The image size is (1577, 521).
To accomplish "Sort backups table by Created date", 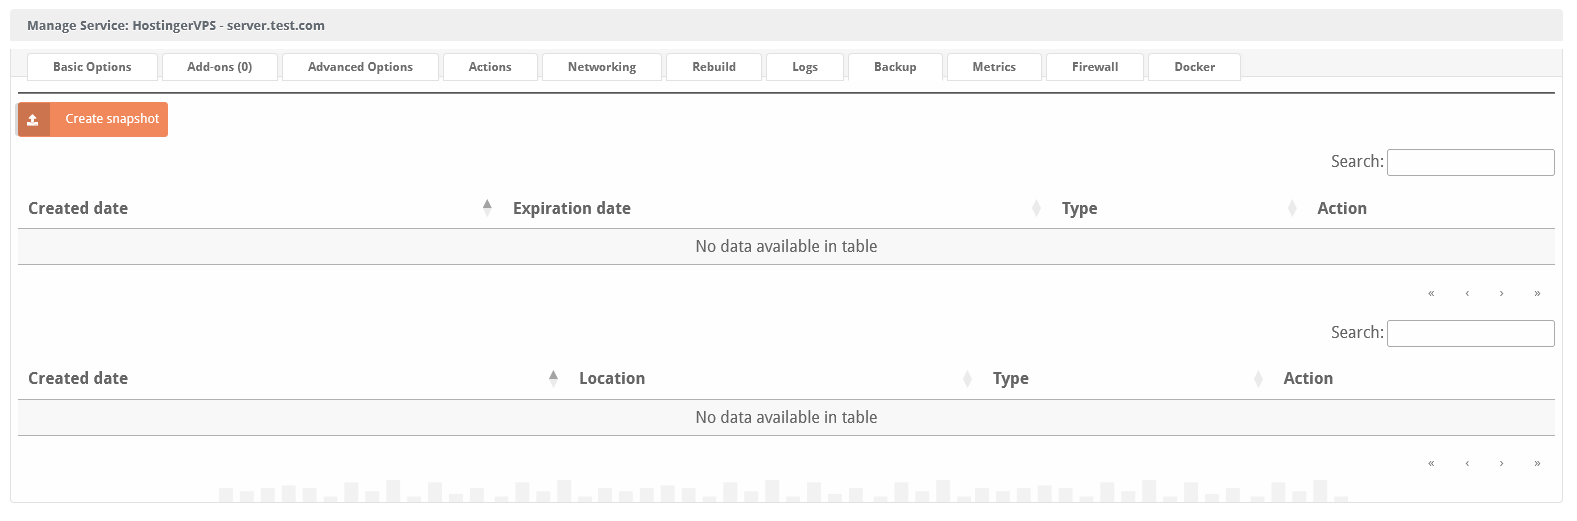I will click(293, 379).
